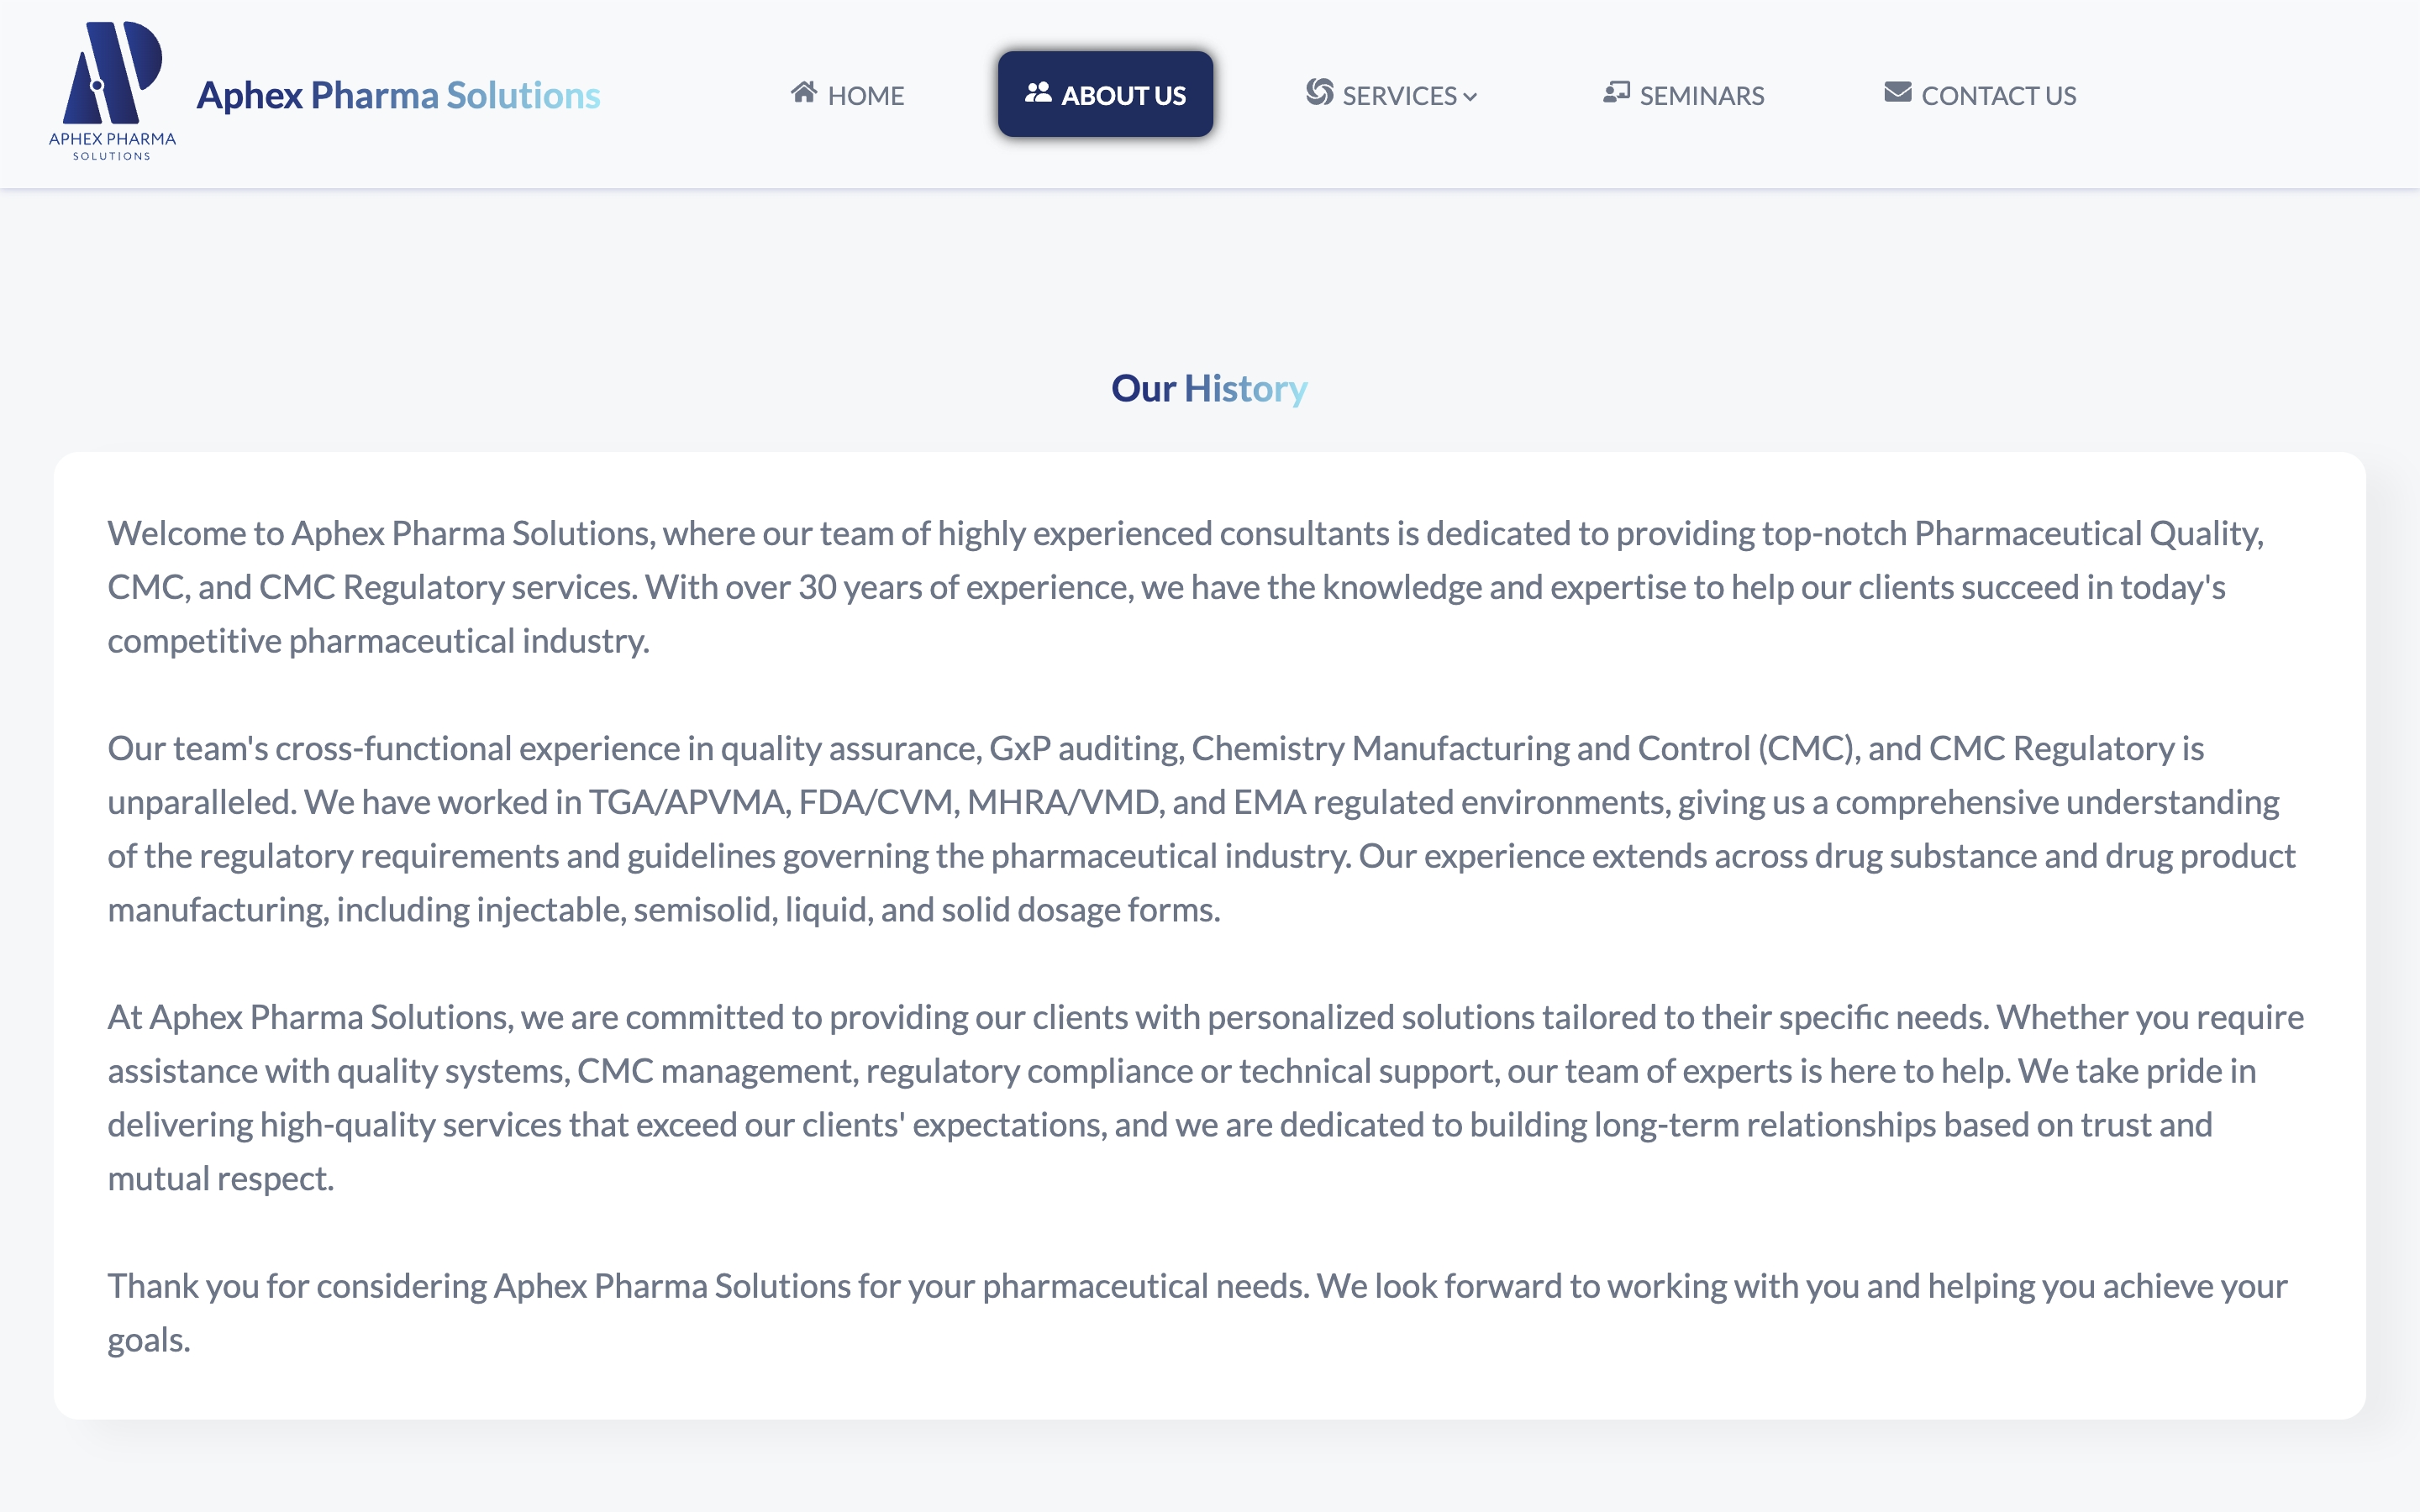Screen dimensions: 2420x1512
Task: Click the Thank you for considering paragraph
Action: [1197, 1313]
